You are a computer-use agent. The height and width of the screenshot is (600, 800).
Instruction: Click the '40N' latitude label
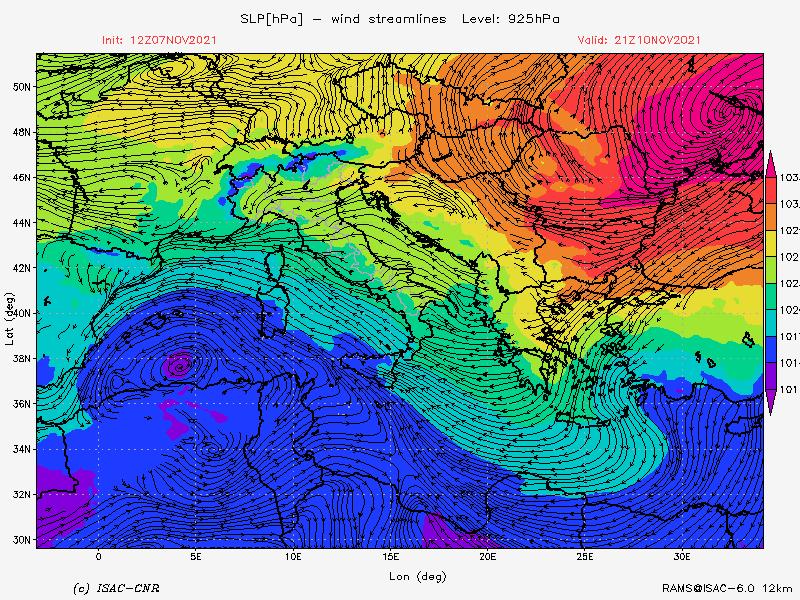(x=23, y=313)
